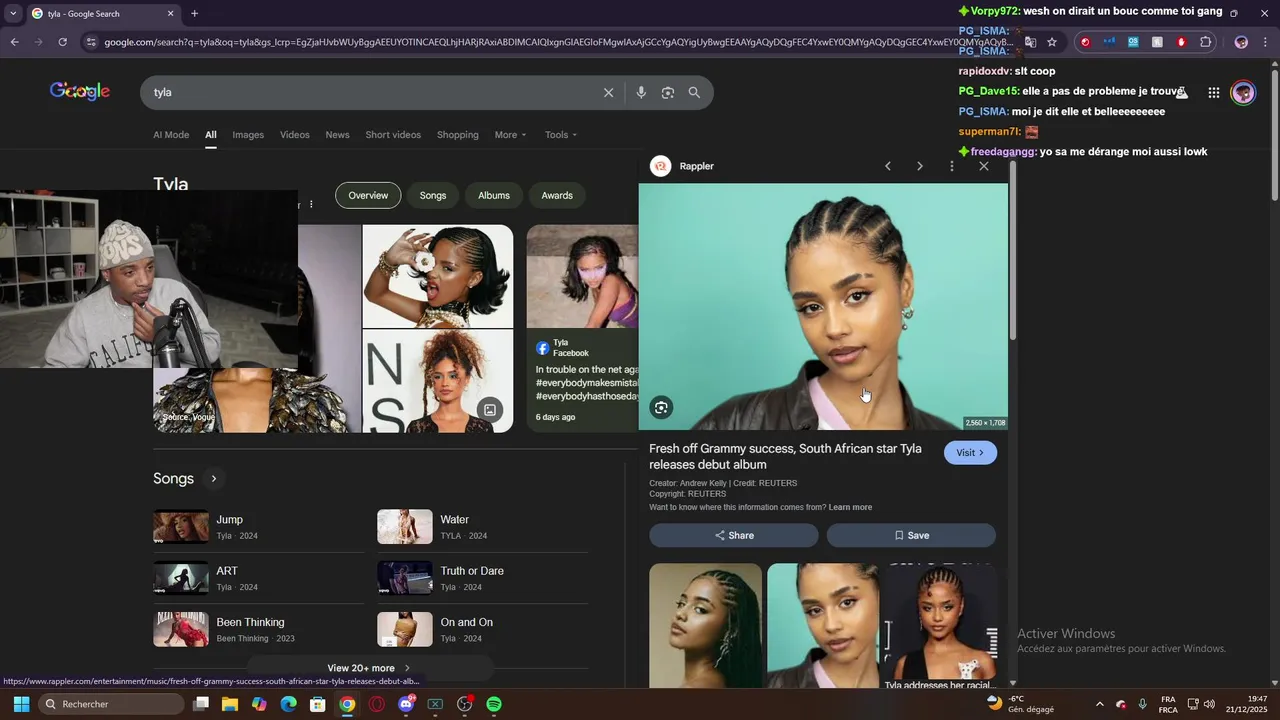
Task: Select the Awards chip
Action: pos(557,195)
